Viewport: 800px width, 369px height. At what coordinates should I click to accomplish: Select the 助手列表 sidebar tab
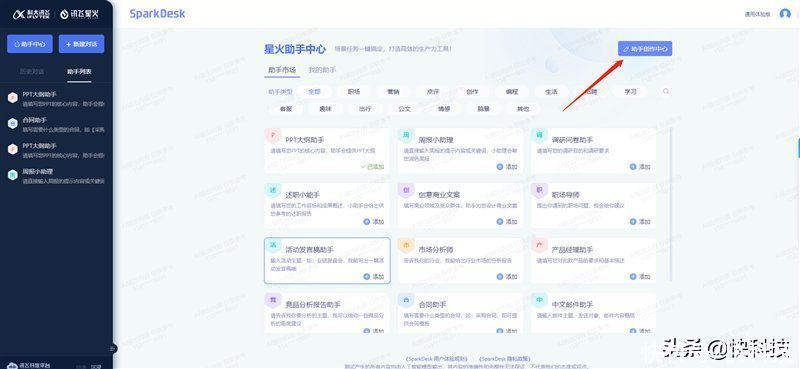click(80, 71)
